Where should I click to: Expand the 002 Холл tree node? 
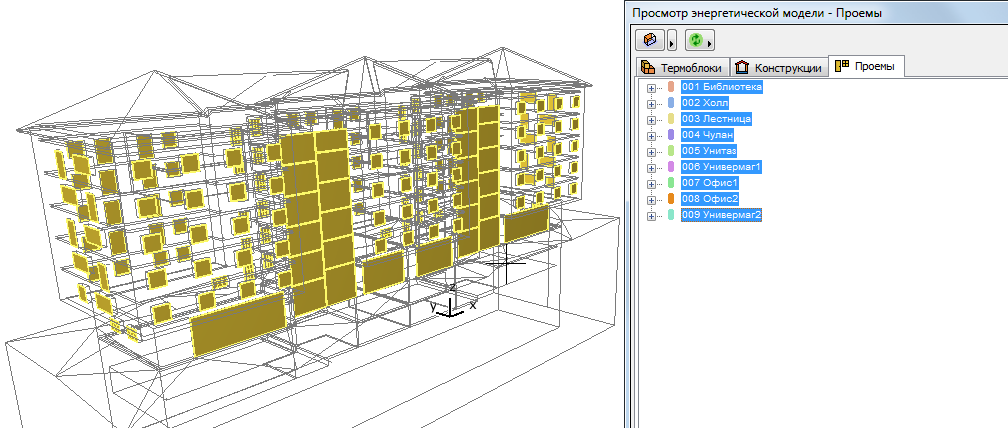coord(651,104)
